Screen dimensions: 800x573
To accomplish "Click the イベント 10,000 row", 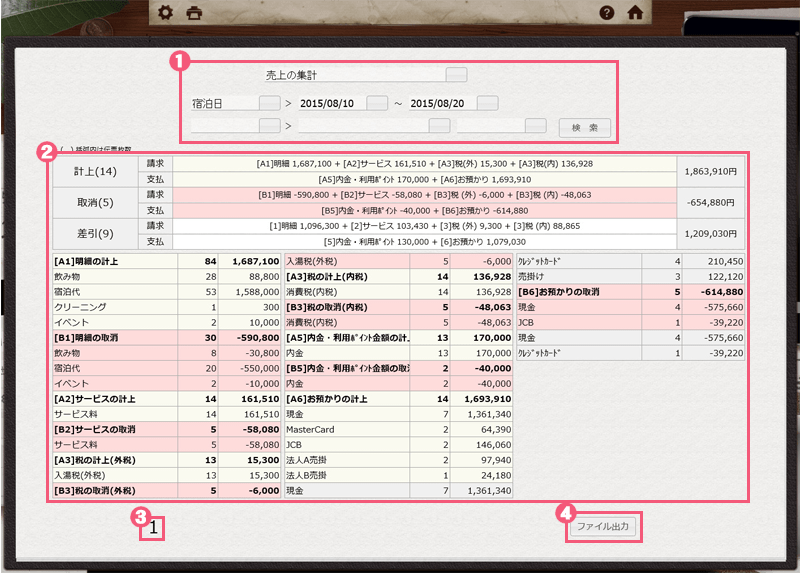I will (x=166, y=322).
